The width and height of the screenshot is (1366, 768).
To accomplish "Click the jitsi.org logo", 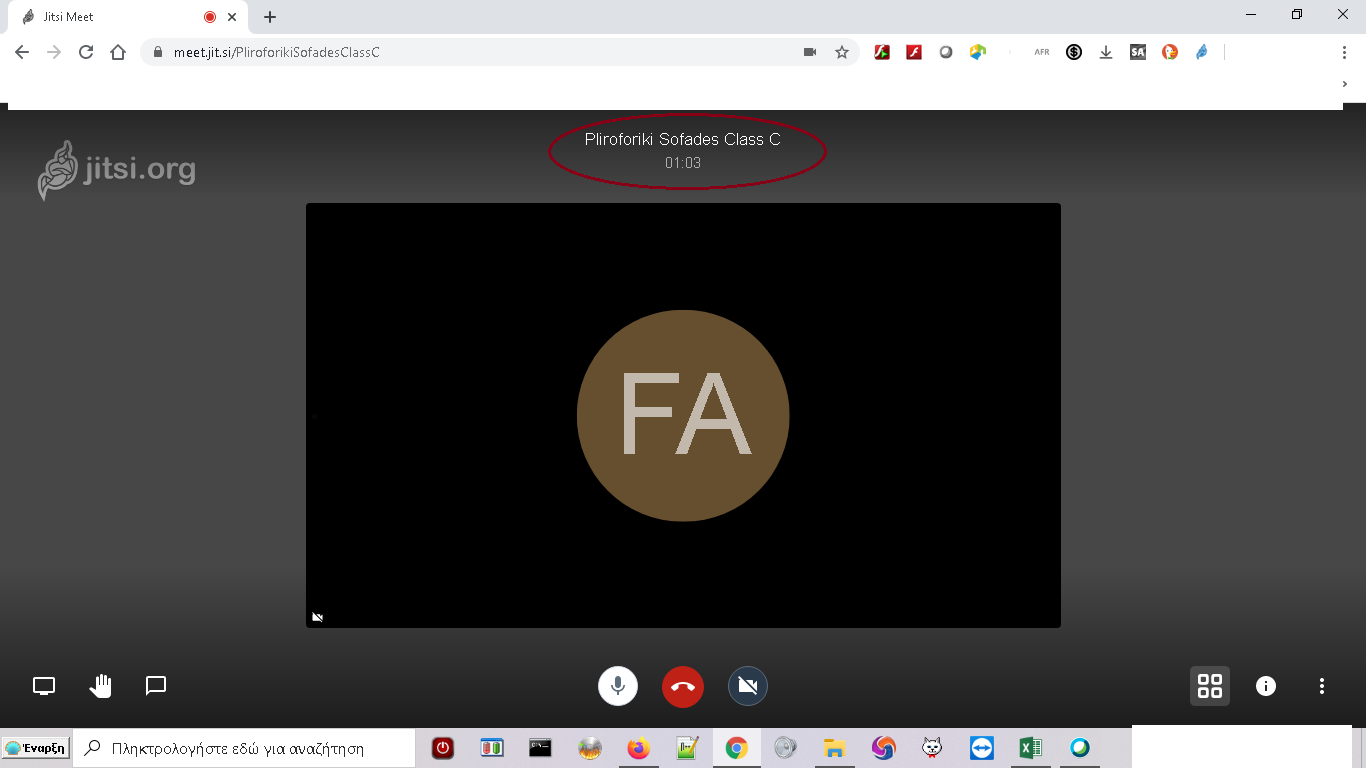I will pyautogui.click(x=117, y=170).
